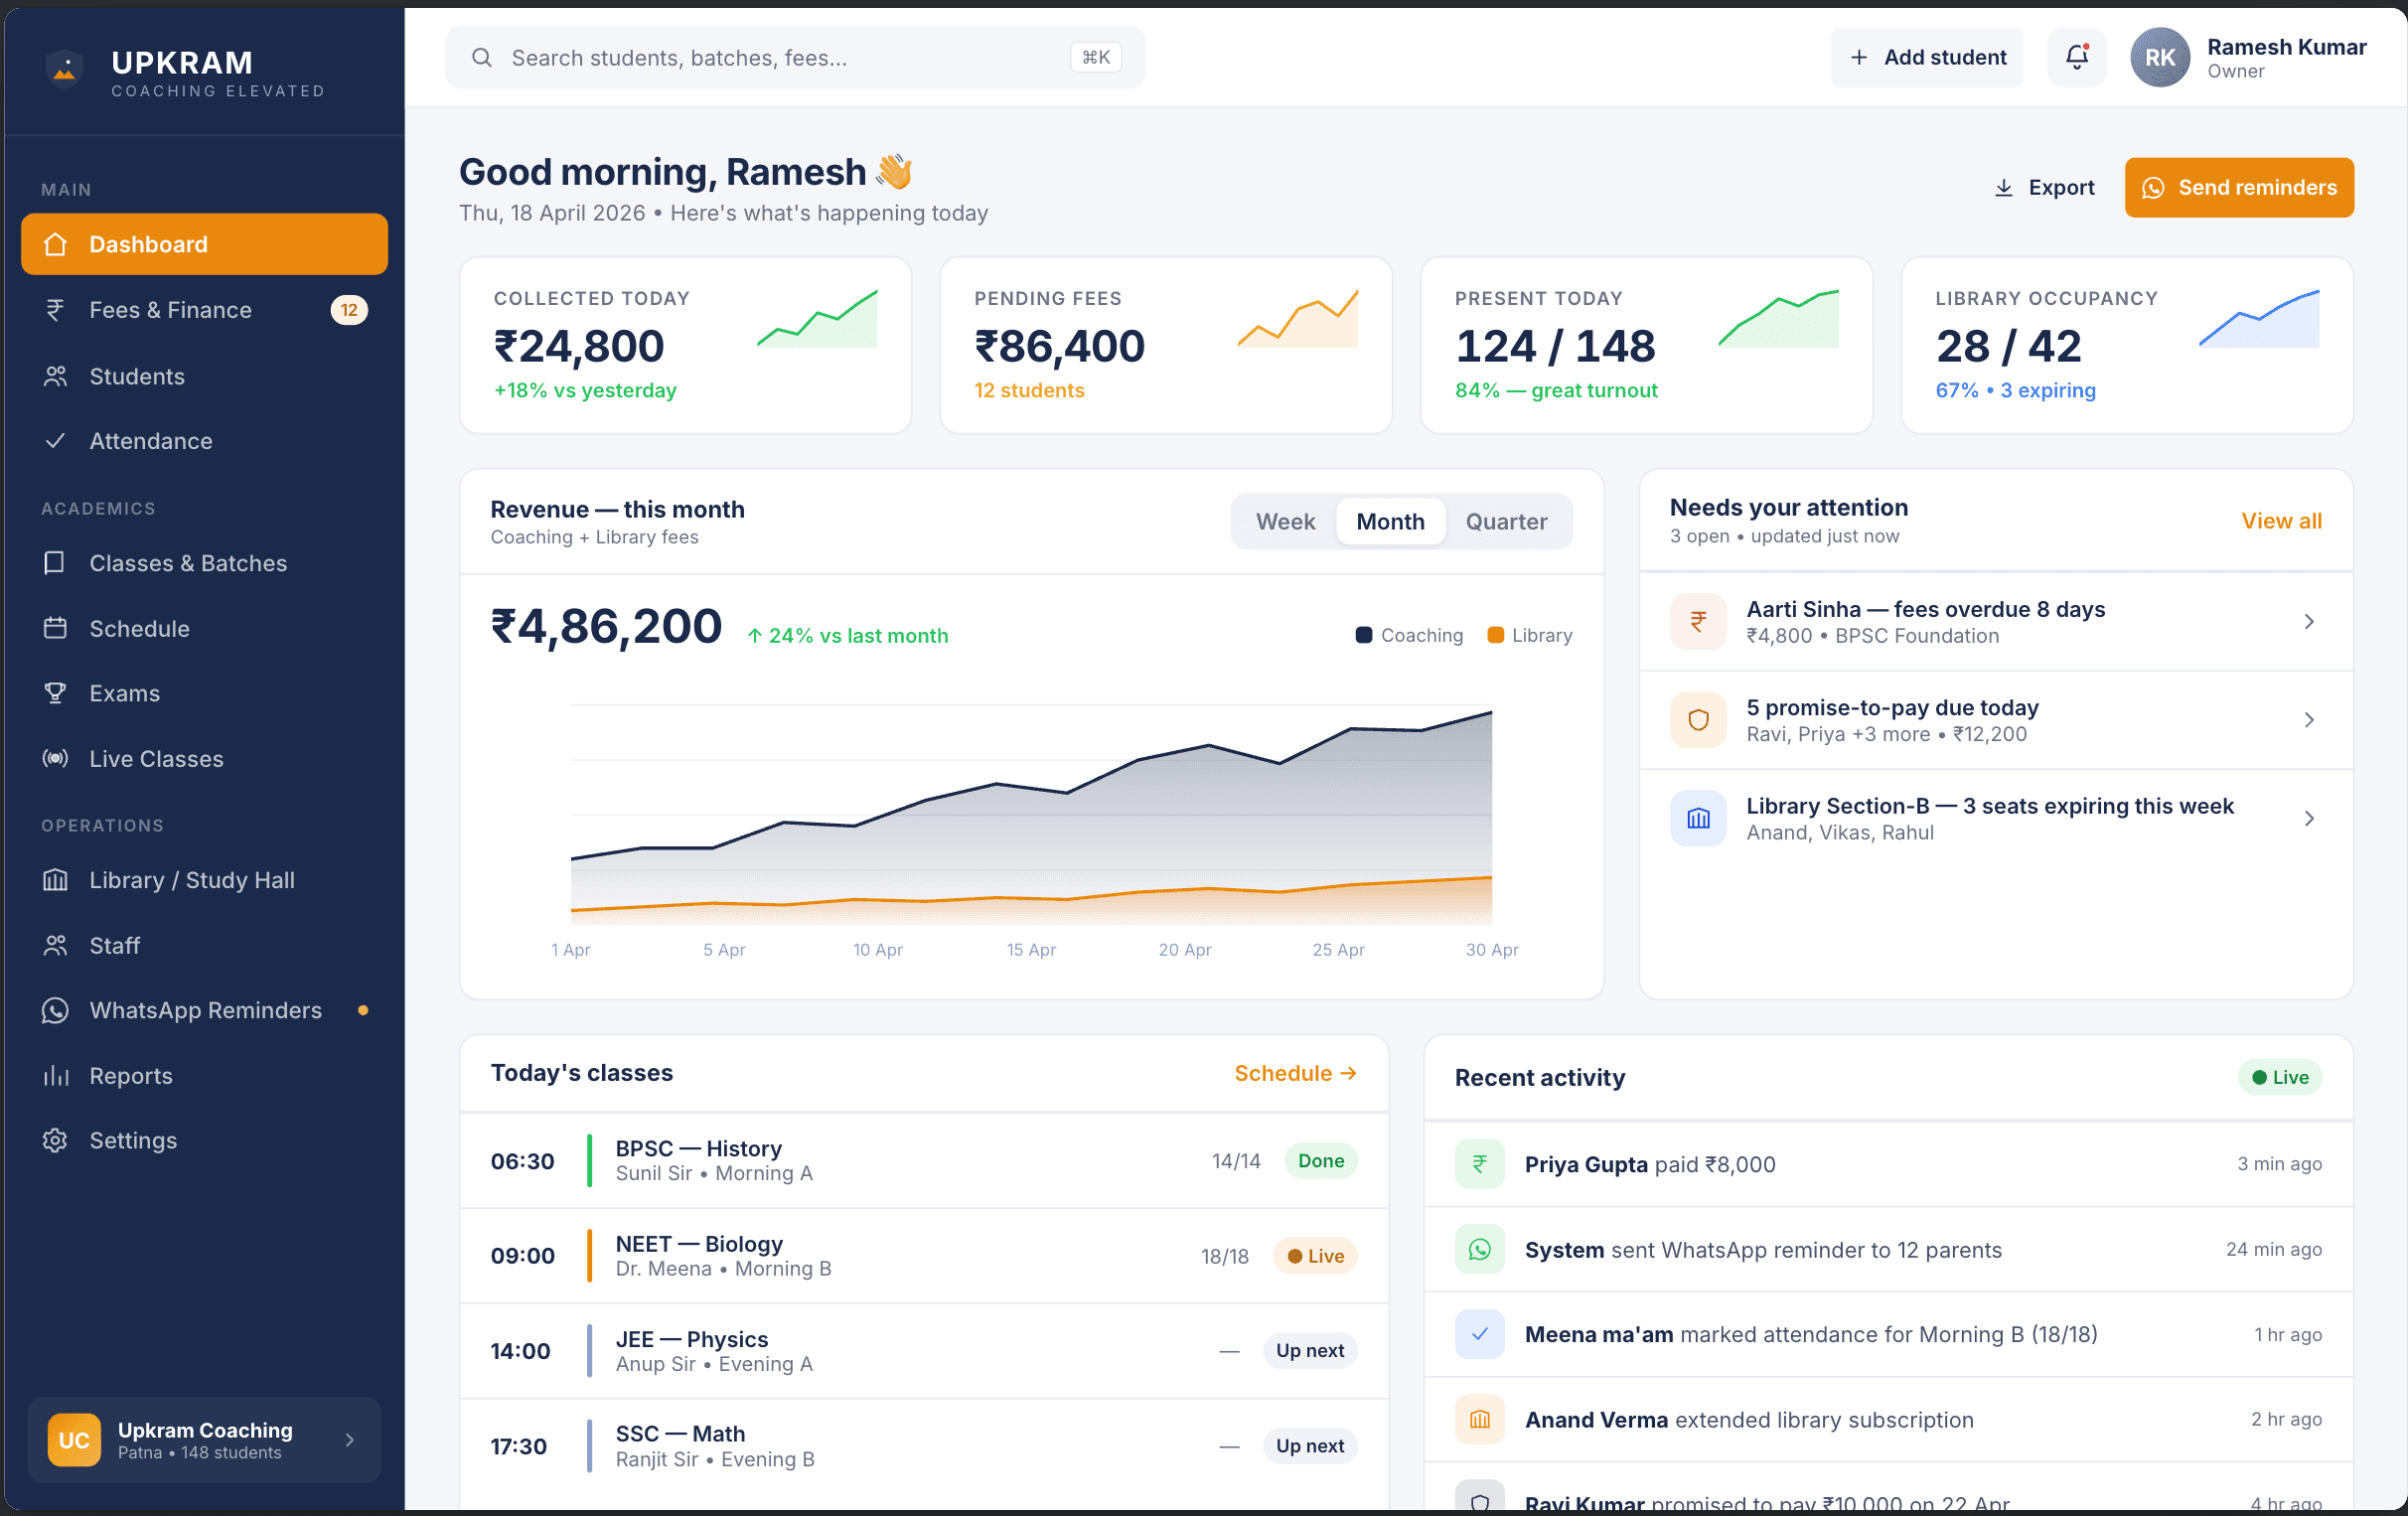Select the Quarter revenue toggle

(x=1506, y=521)
